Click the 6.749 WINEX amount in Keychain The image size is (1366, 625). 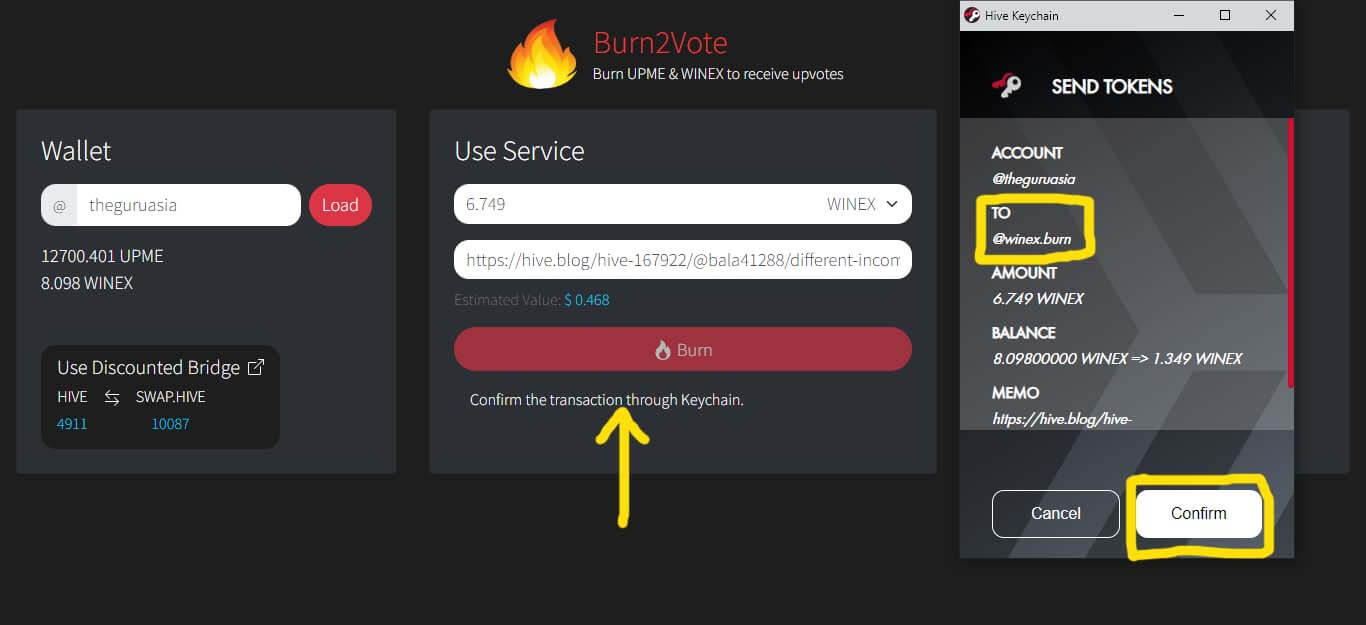1037,298
